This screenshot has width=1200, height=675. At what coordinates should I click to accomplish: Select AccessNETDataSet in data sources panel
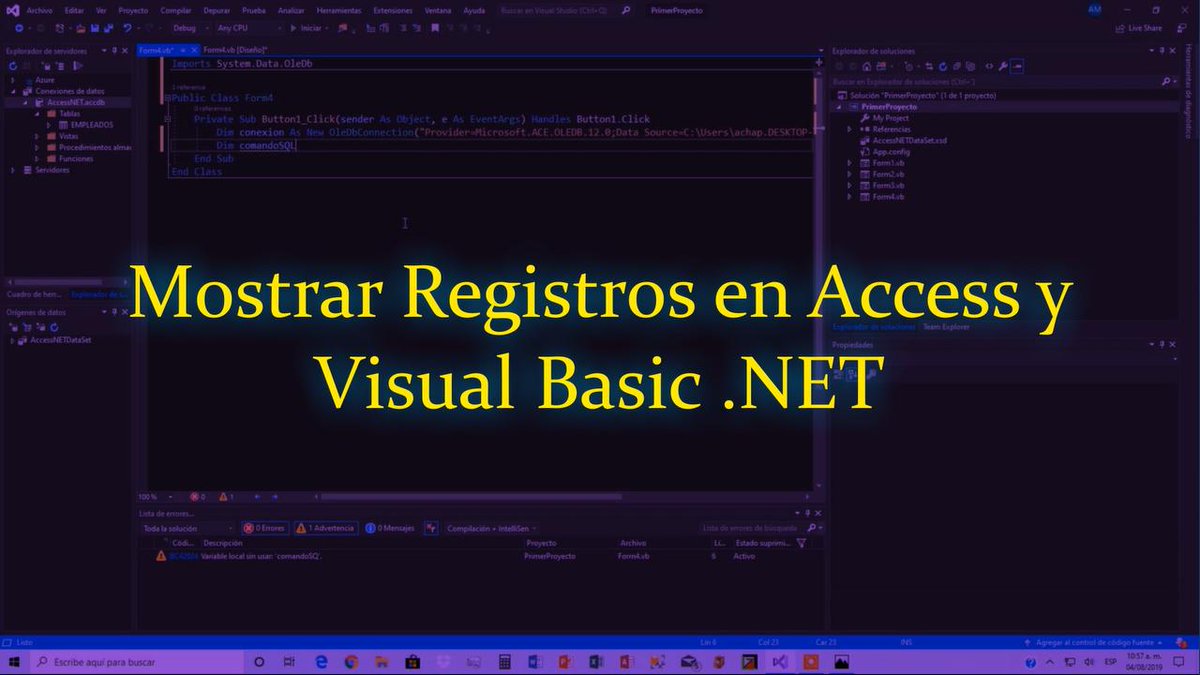pyautogui.click(x=60, y=340)
